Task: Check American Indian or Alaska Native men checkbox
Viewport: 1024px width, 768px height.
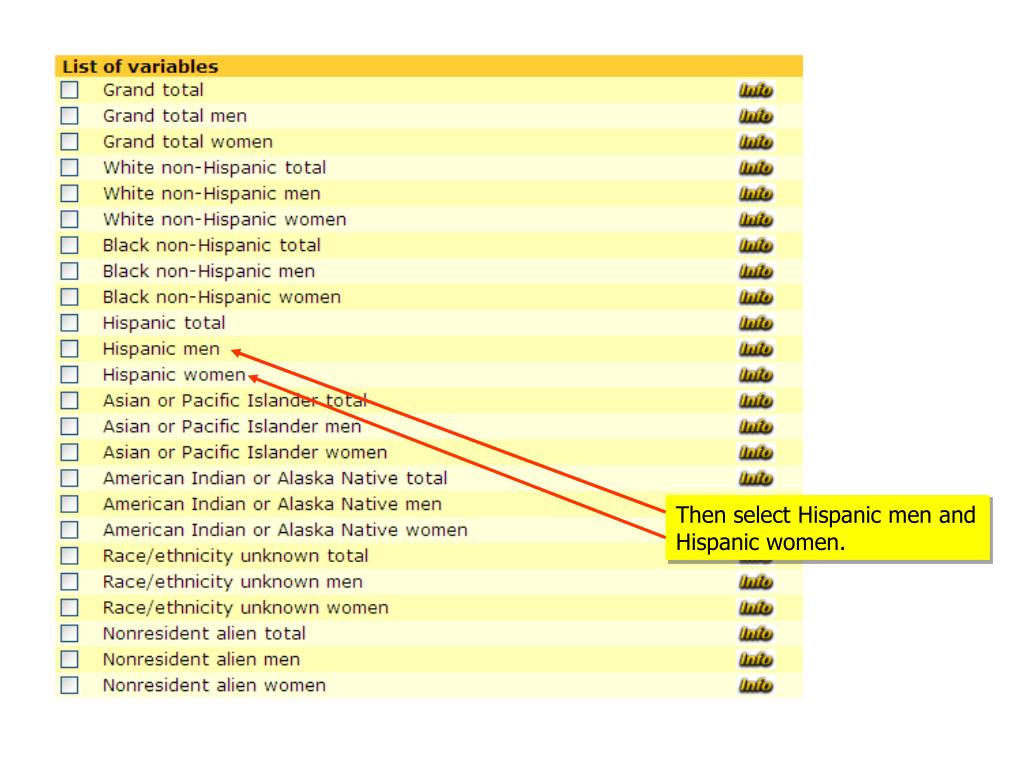Action: 69,504
